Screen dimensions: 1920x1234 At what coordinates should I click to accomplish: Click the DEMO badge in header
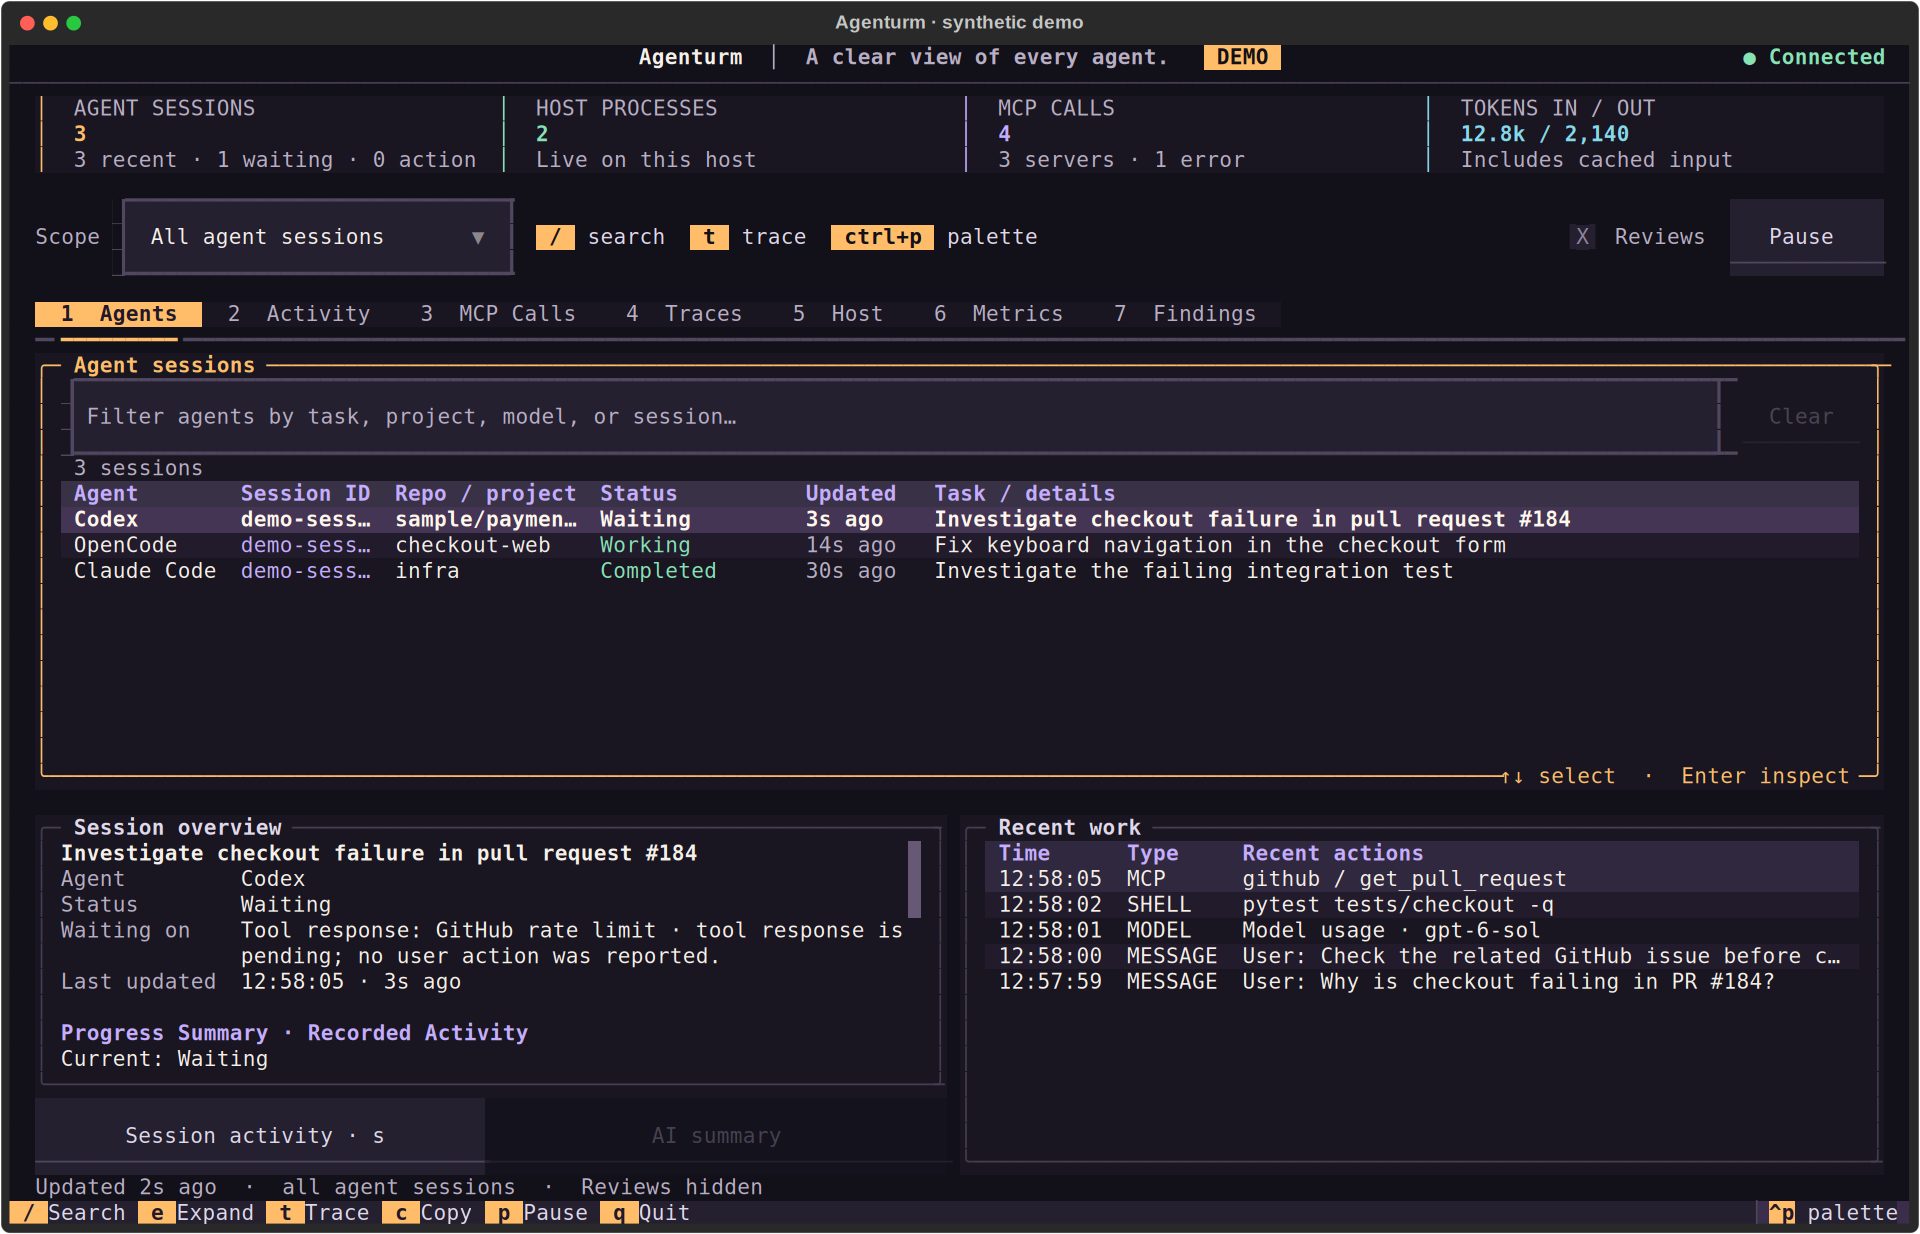tap(1242, 57)
